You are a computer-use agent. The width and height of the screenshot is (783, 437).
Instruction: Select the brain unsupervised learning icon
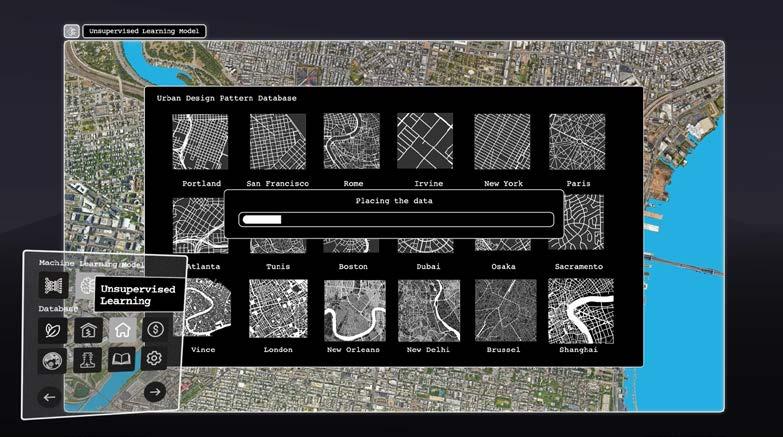[x=86, y=285]
